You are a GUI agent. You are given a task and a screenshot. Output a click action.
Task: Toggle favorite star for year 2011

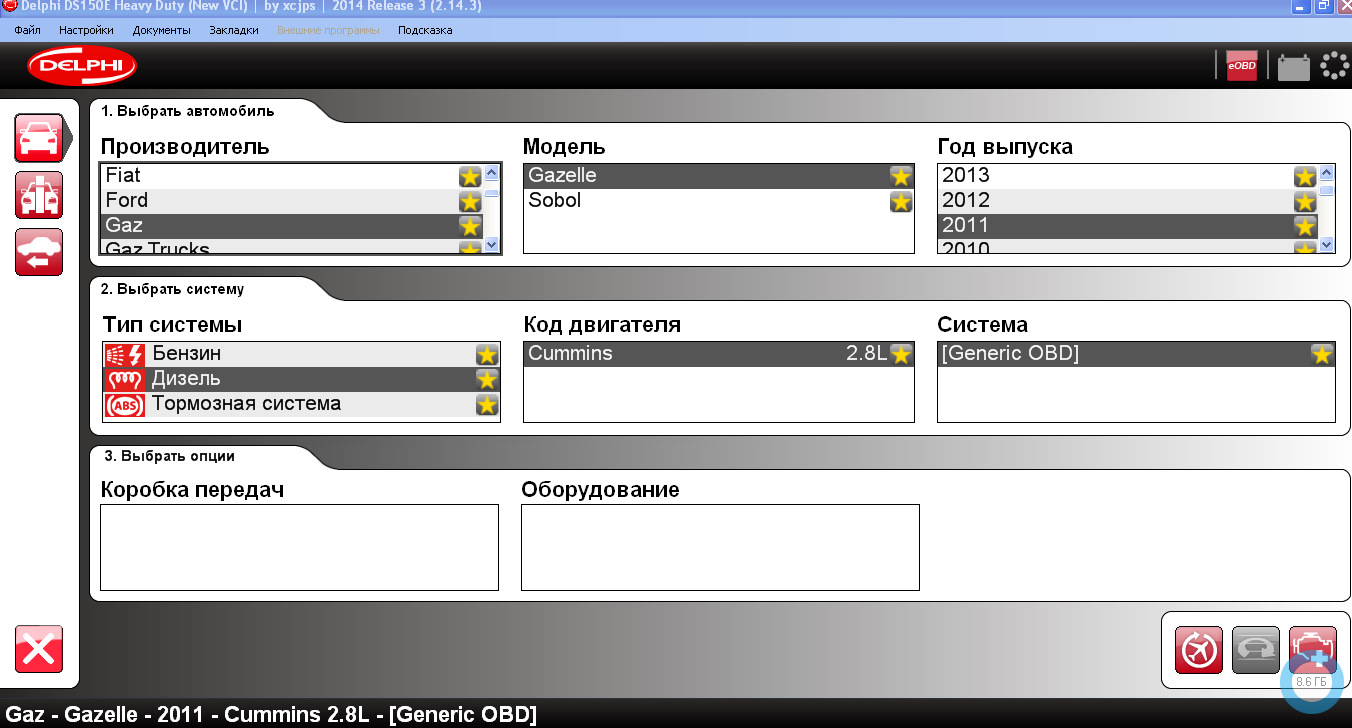pos(1305,226)
